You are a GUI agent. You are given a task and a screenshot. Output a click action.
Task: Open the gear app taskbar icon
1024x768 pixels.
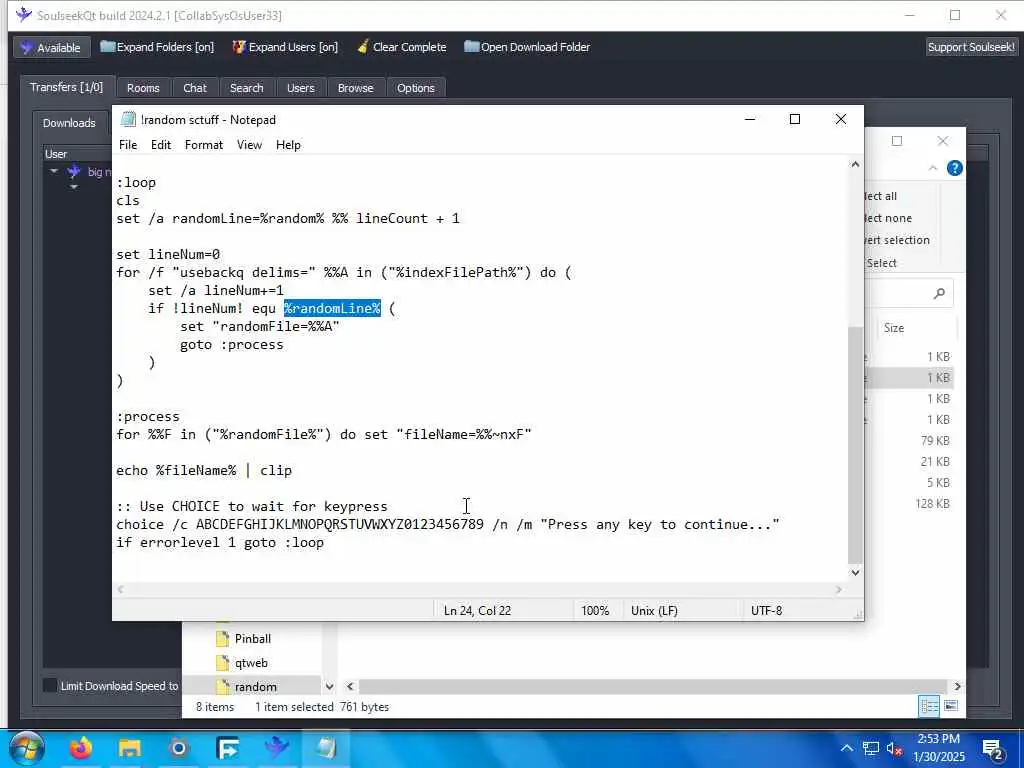click(x=178, y=748)
